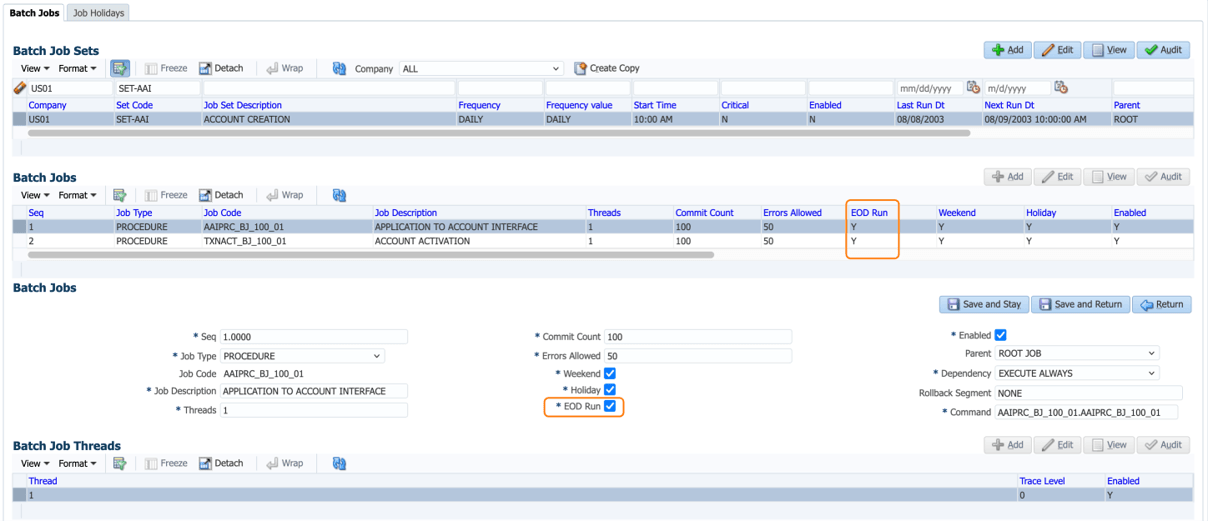
Task: Click the Job Description input field
Action: click(x=314, y=391)
